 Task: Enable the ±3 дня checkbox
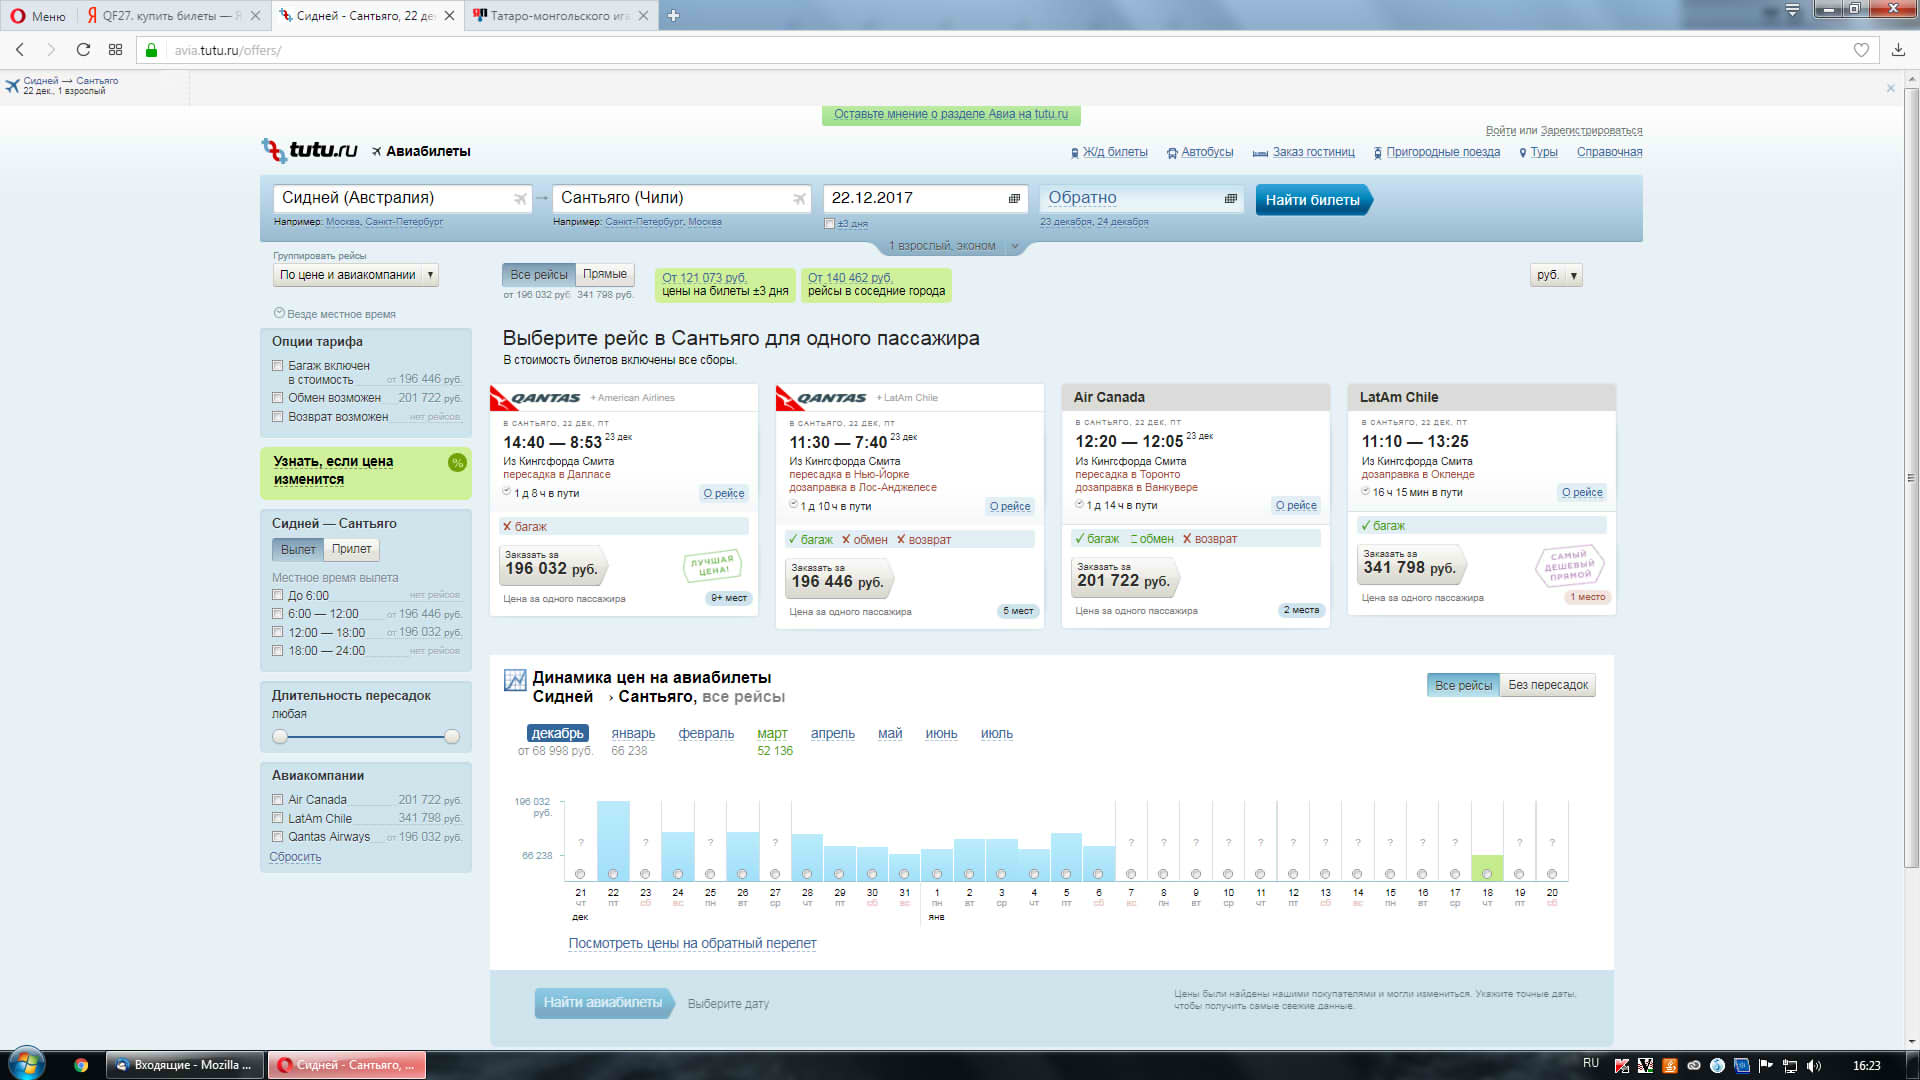829,224
